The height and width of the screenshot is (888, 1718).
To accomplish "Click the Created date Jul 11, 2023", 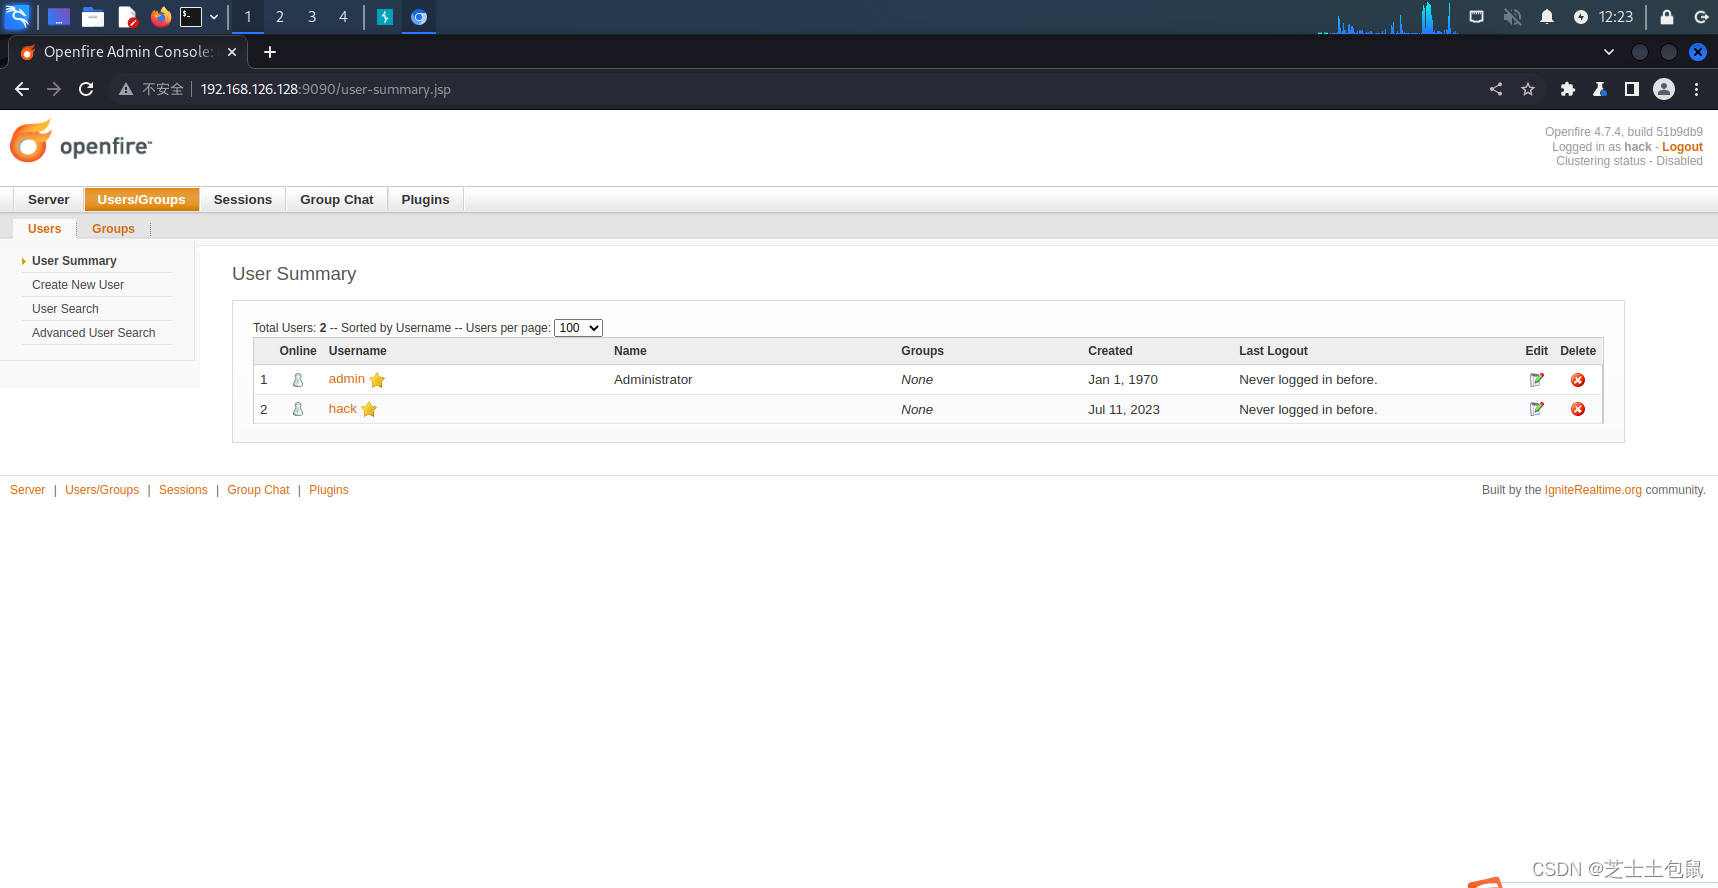I will click(1124, 410).
